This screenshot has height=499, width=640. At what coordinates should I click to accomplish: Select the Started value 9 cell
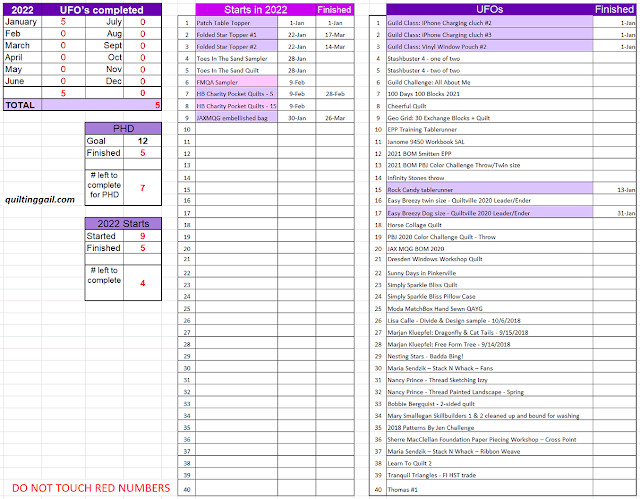142,236
